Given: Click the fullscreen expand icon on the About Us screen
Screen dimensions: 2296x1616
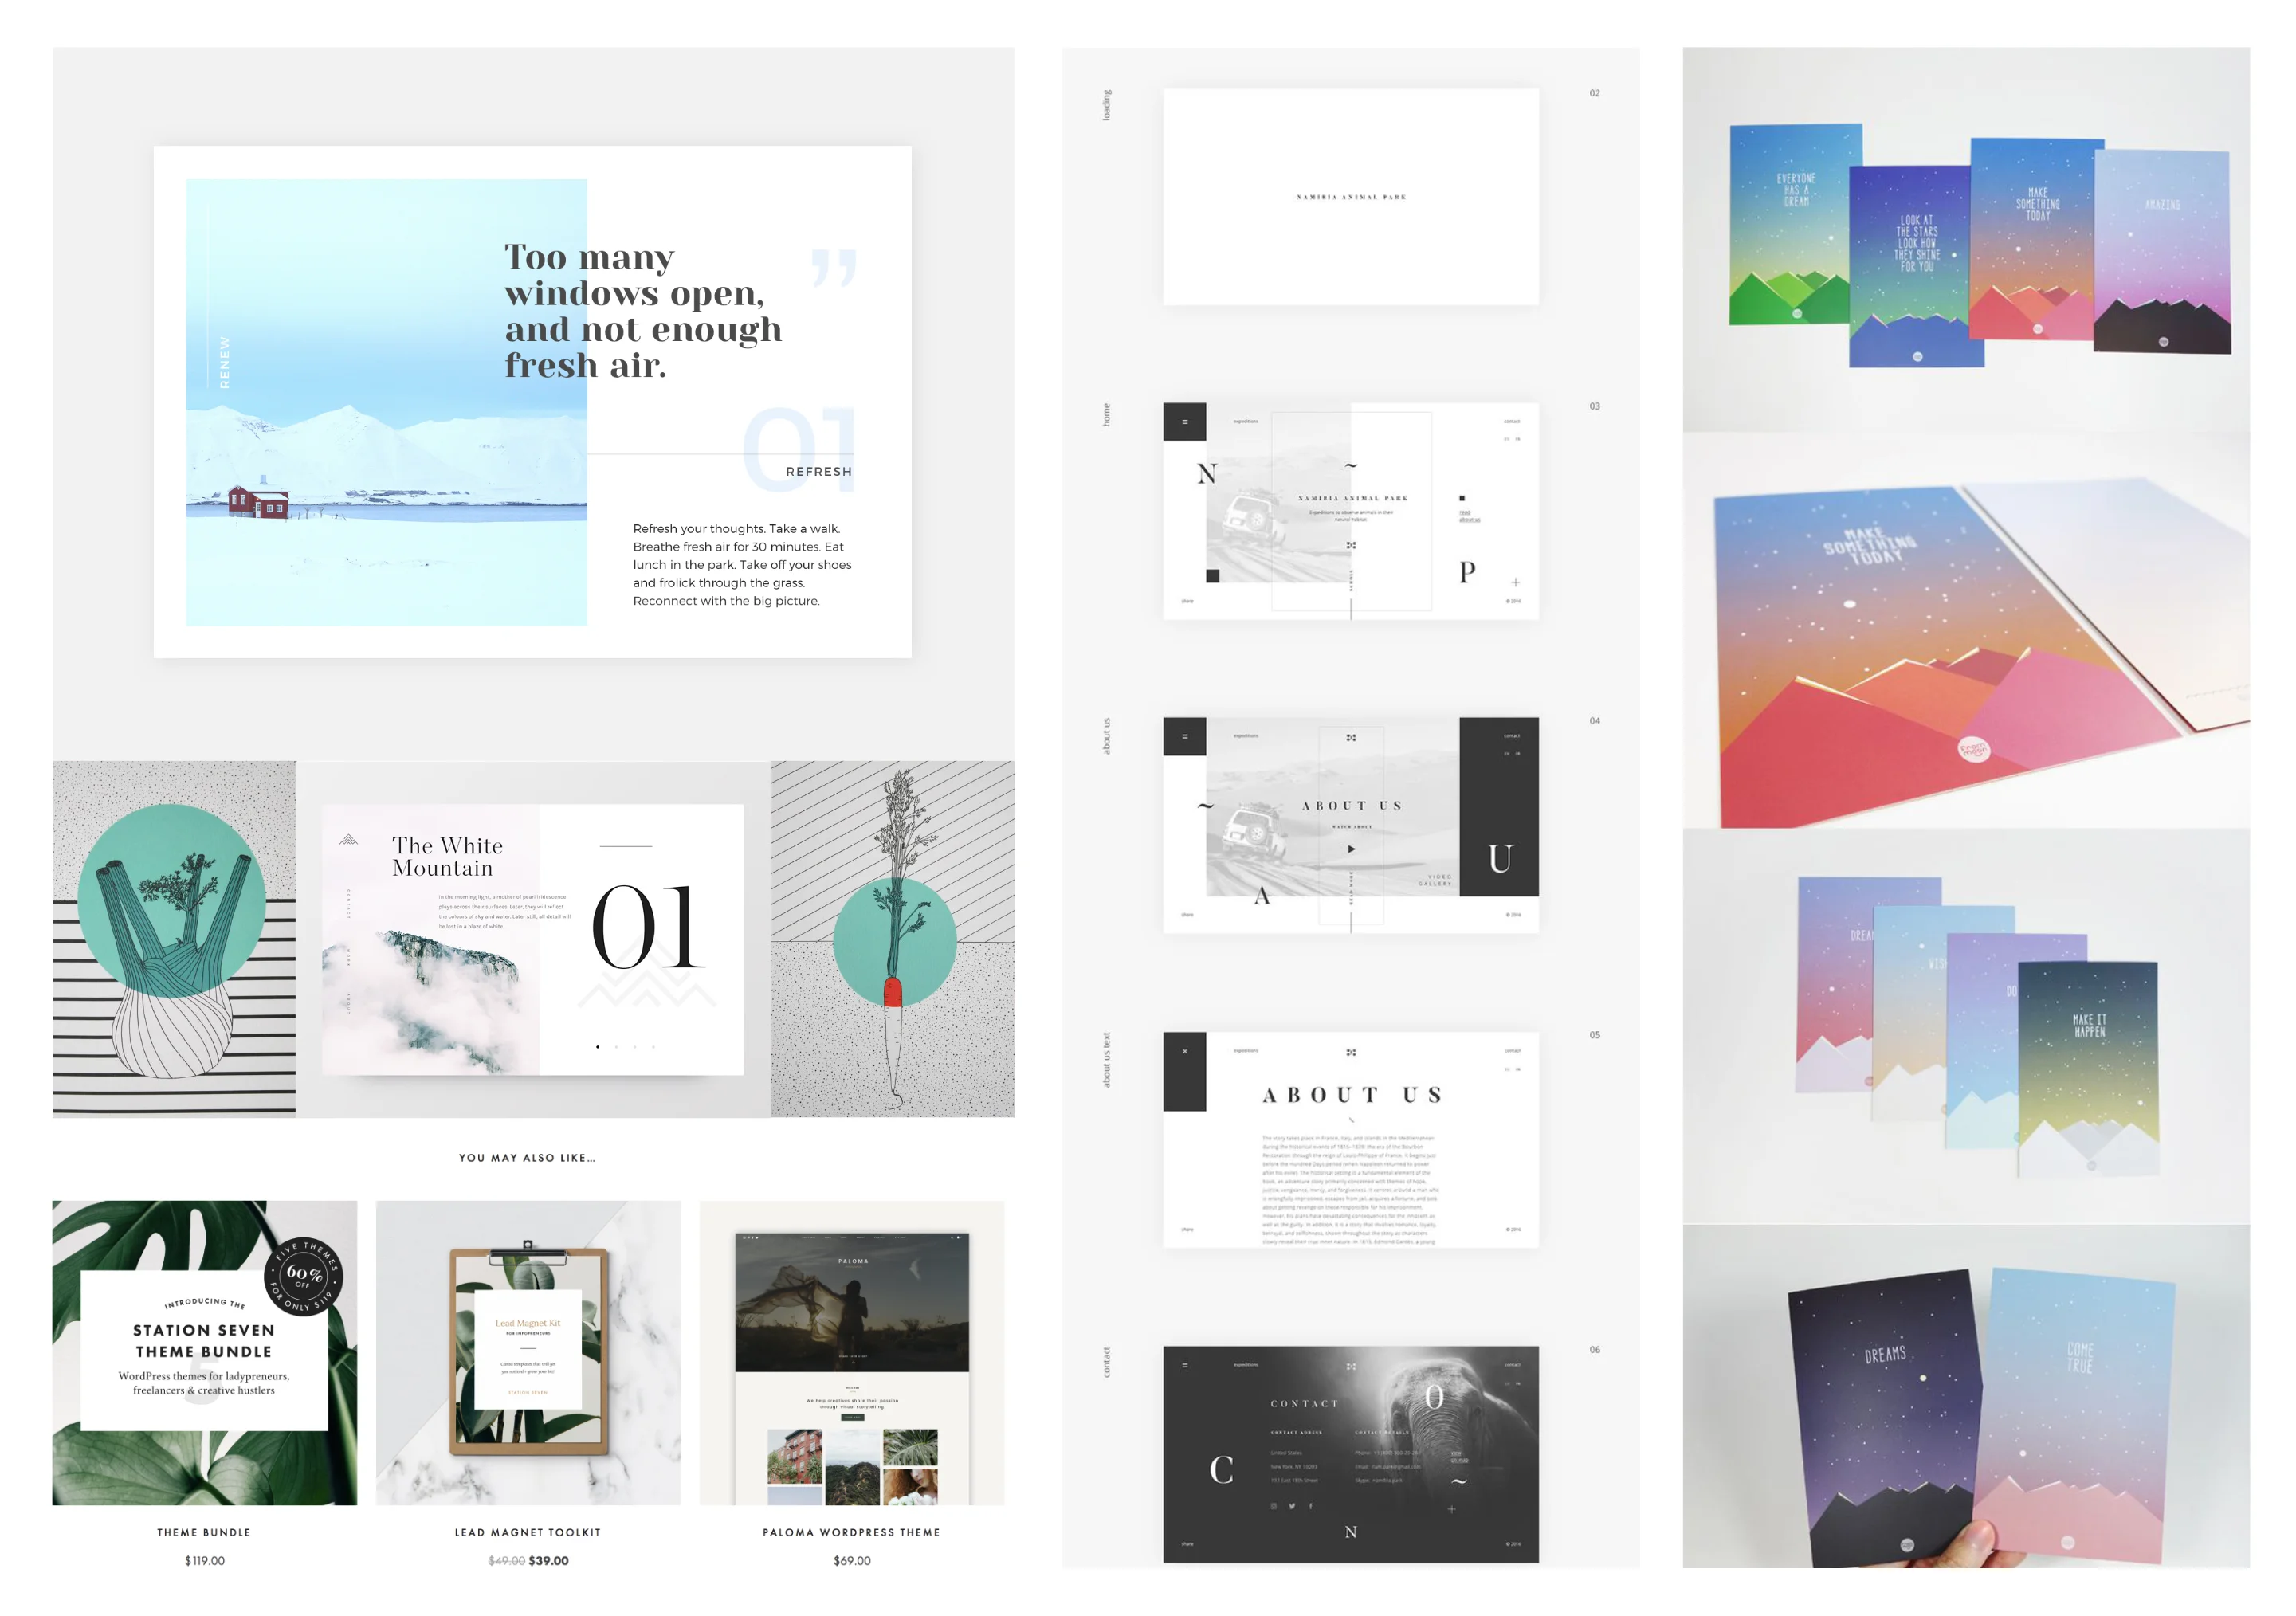Looking at the screenshot, I should [1352, 737].
